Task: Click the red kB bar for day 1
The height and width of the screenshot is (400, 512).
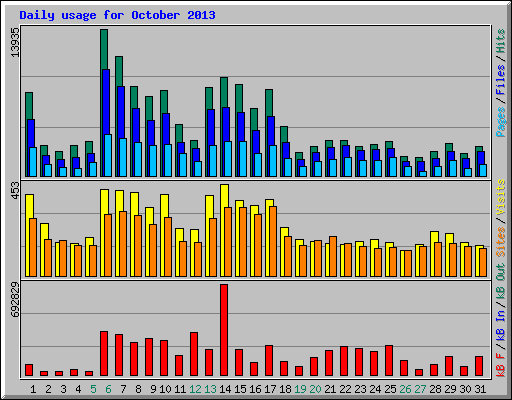Action: click(x=29, y=370)
